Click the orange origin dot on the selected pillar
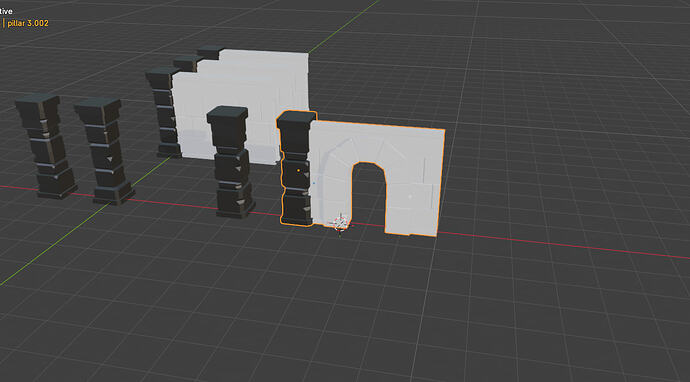Screen dimensions: 690x382 pyautogui.click(x=299, y=170)
